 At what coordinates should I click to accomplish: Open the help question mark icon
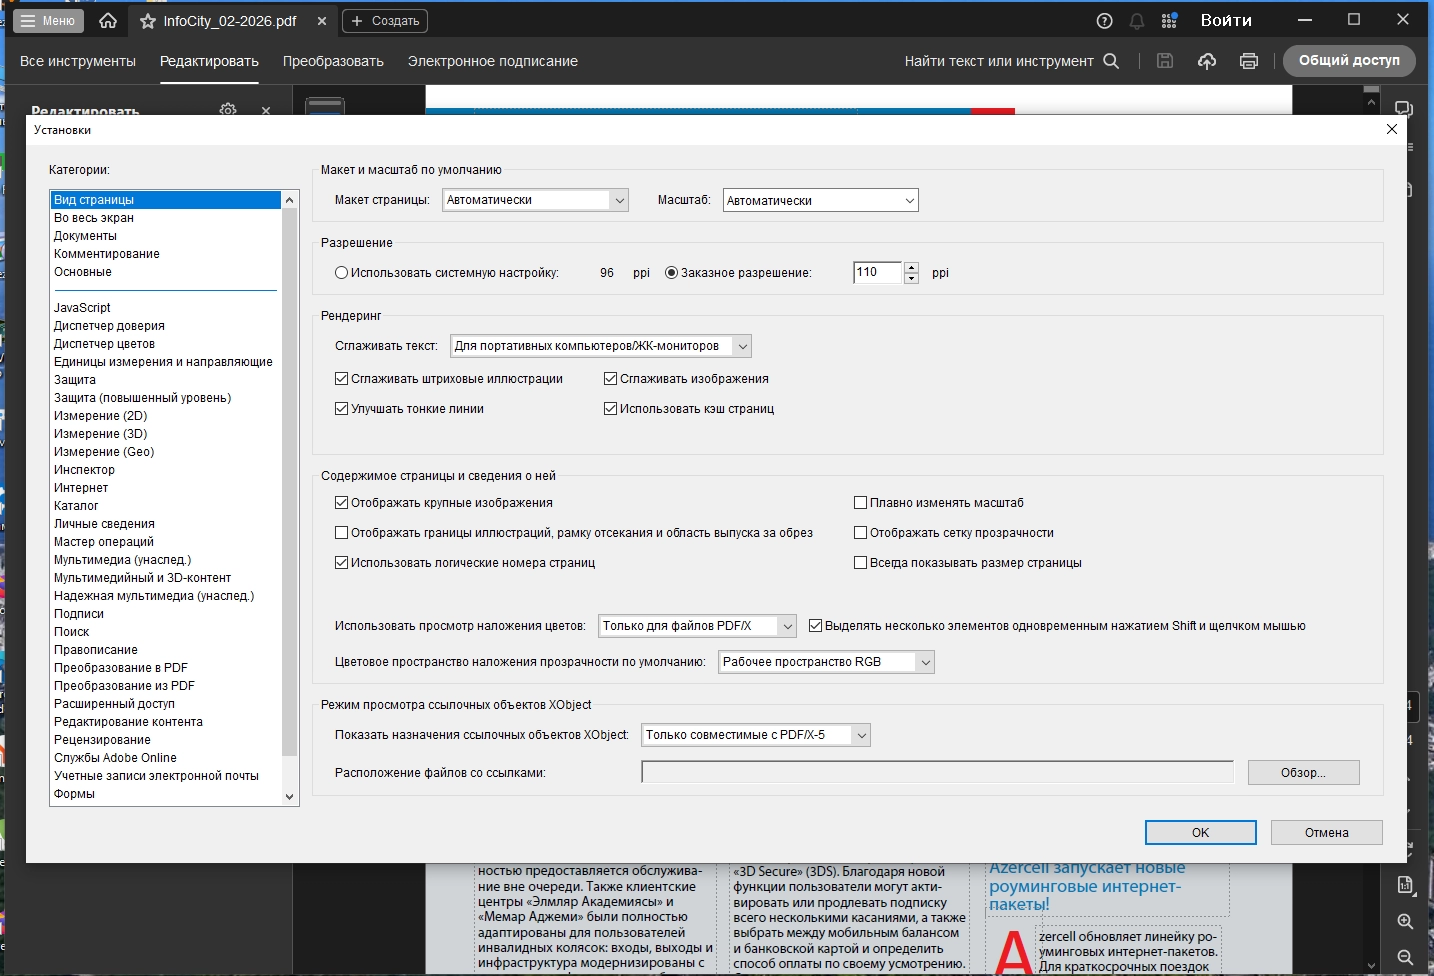tap(1104, 21)
